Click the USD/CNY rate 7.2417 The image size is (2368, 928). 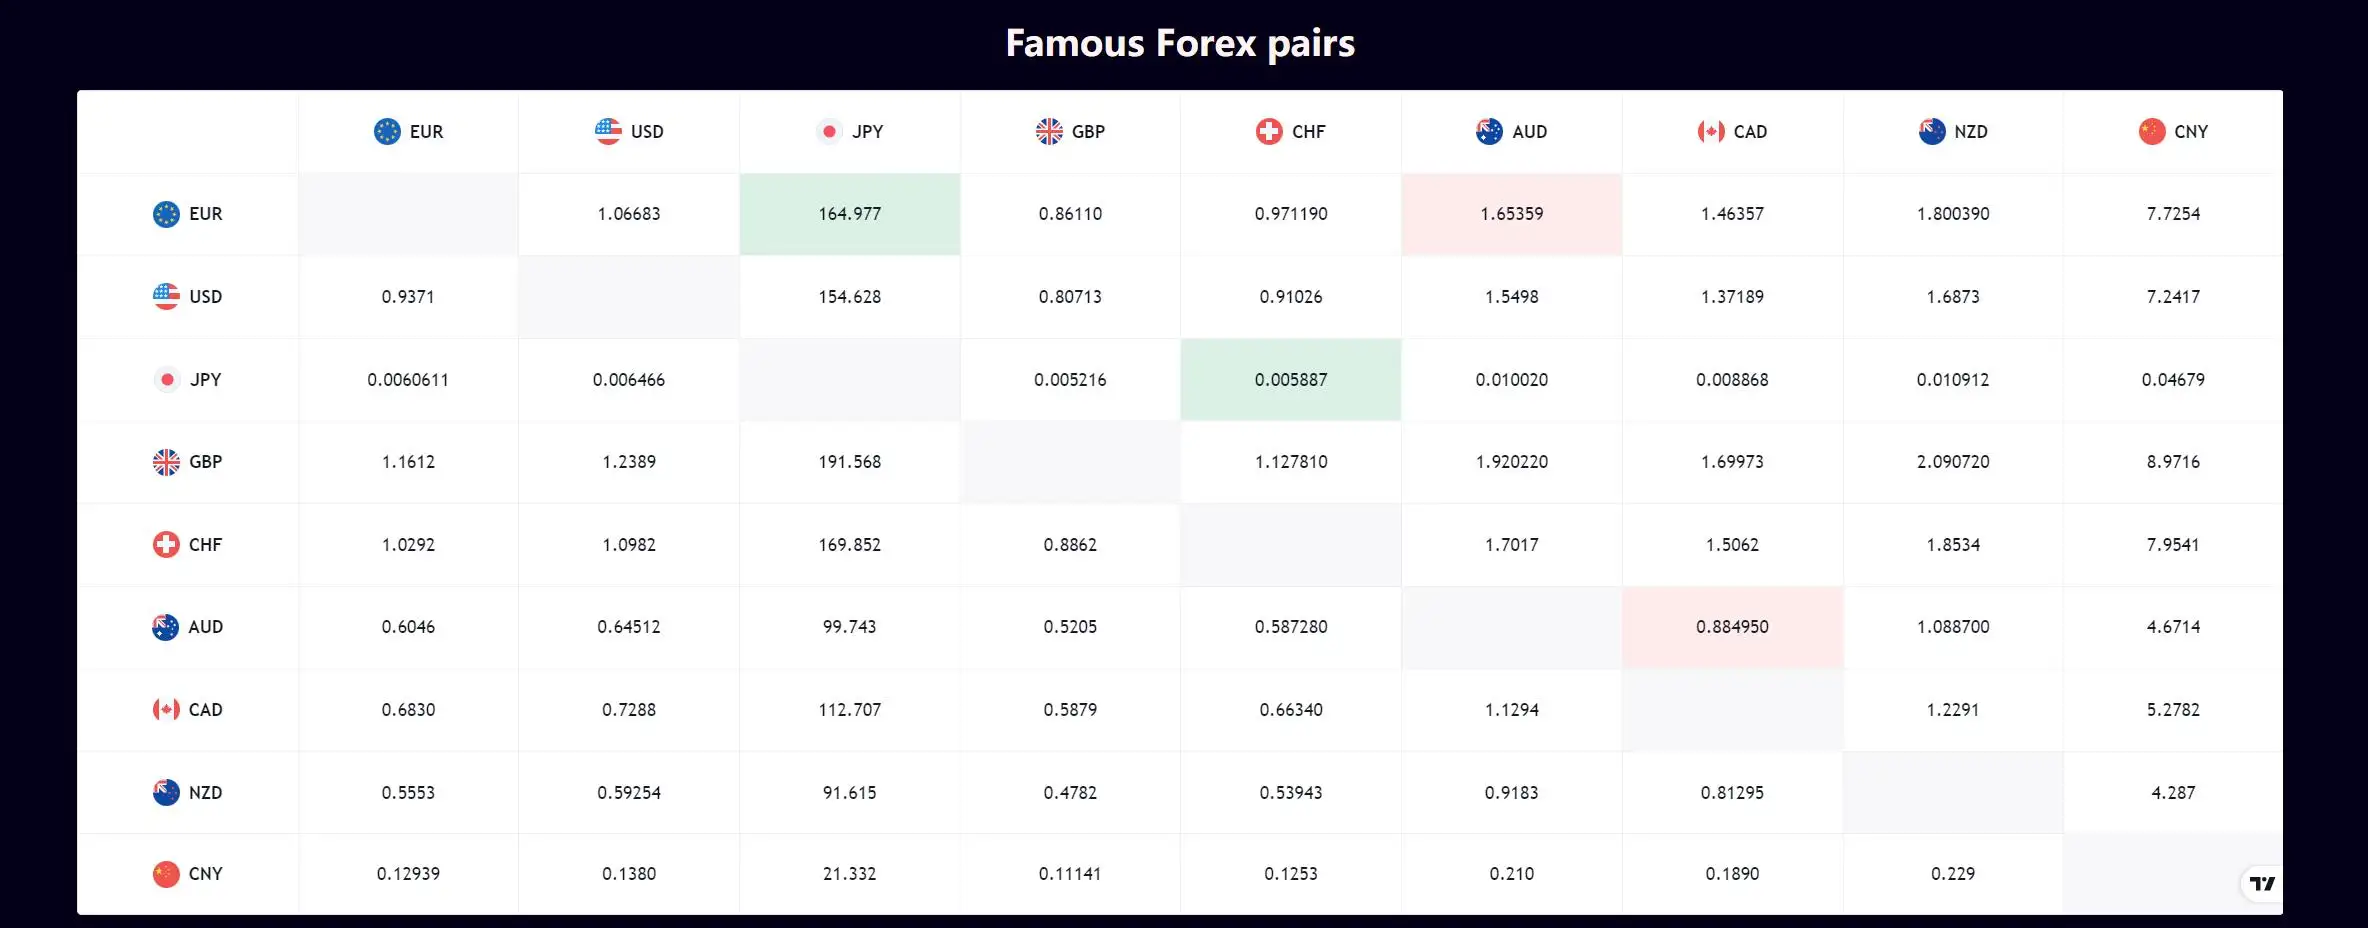pyautogui.click(x=2173, y=297)
